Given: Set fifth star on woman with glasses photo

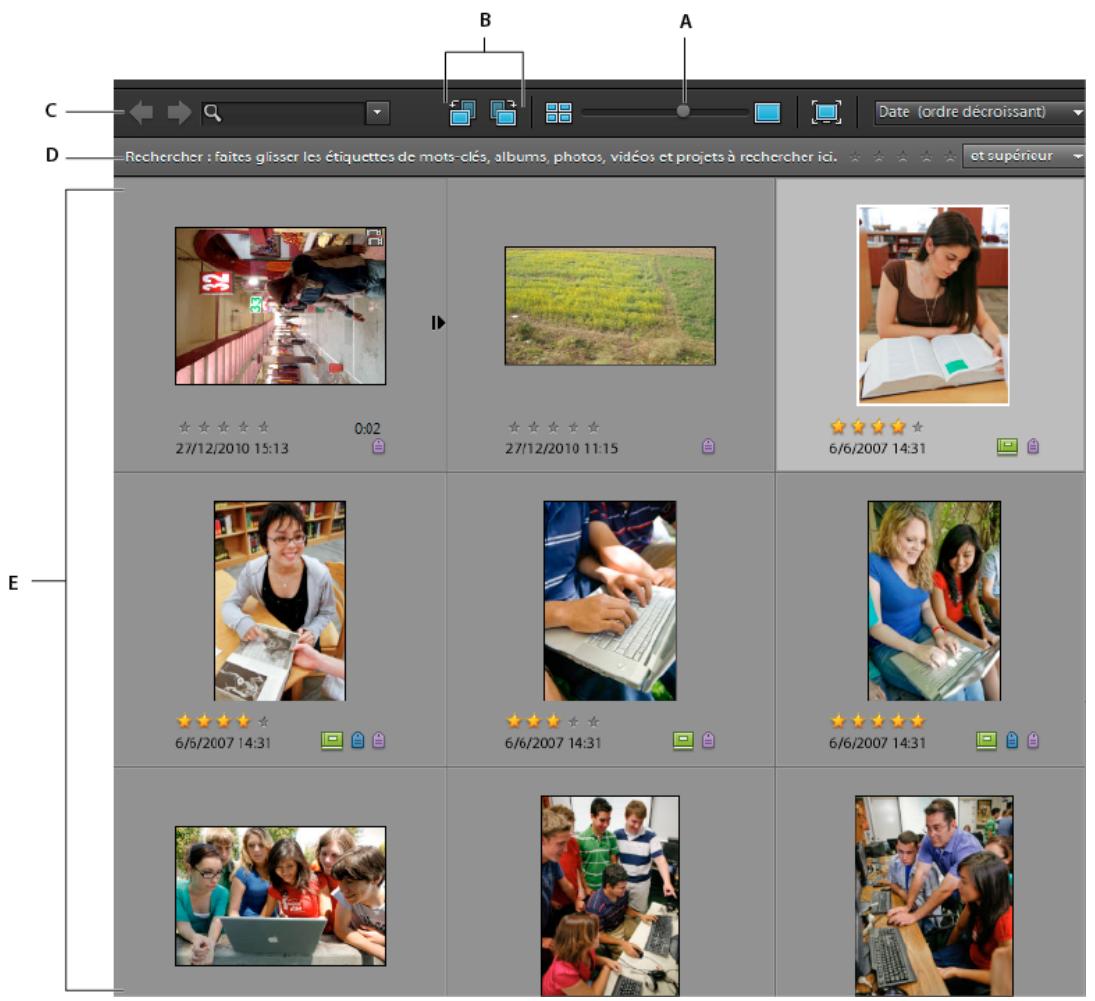Looking at the screenshot, I should 263,721.
